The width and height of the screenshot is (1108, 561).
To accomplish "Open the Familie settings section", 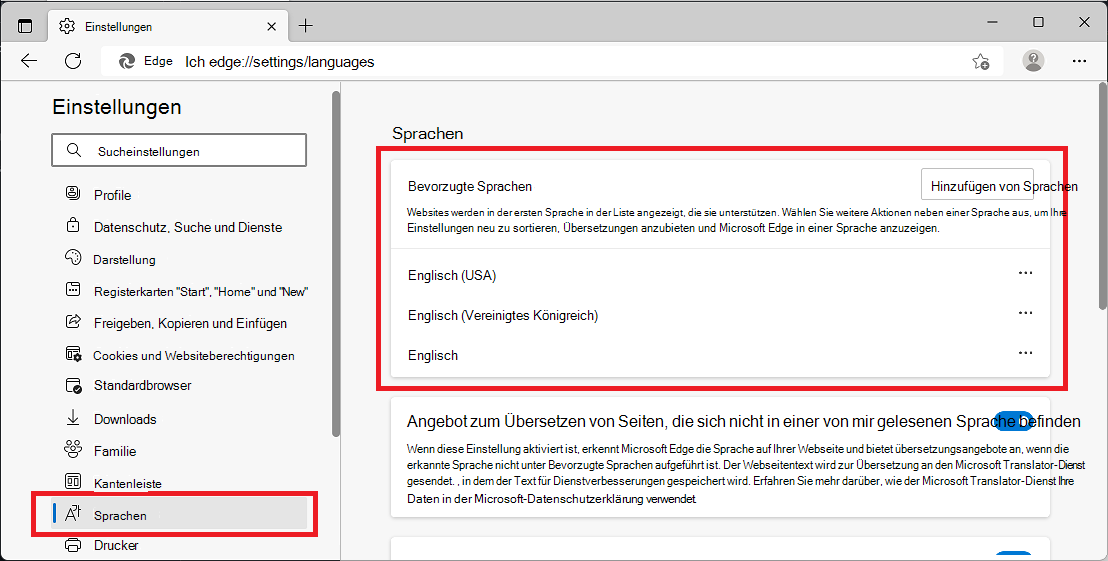I will pos(115,451).
